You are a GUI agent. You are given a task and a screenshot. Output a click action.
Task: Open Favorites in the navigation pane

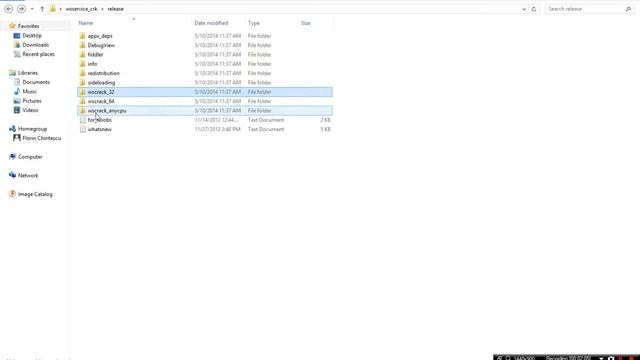(29, 26)
